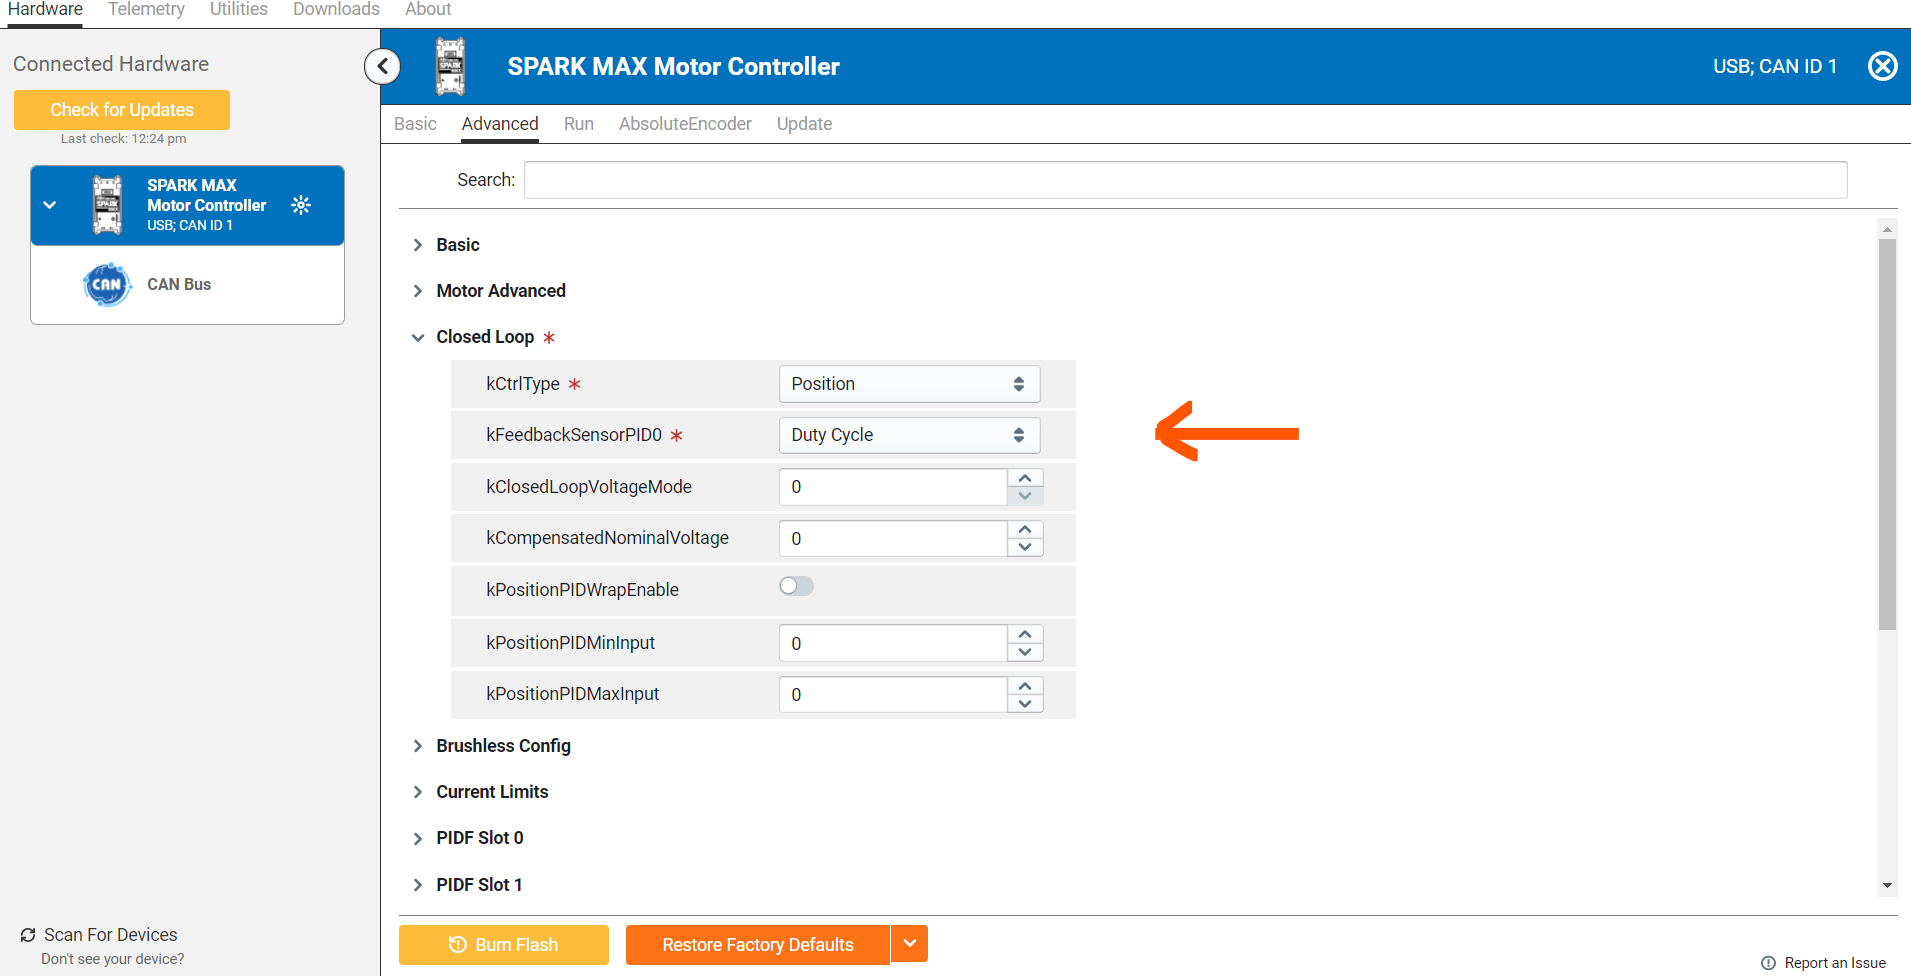Open the Hardware top menu tab

[x=46, y=10]
